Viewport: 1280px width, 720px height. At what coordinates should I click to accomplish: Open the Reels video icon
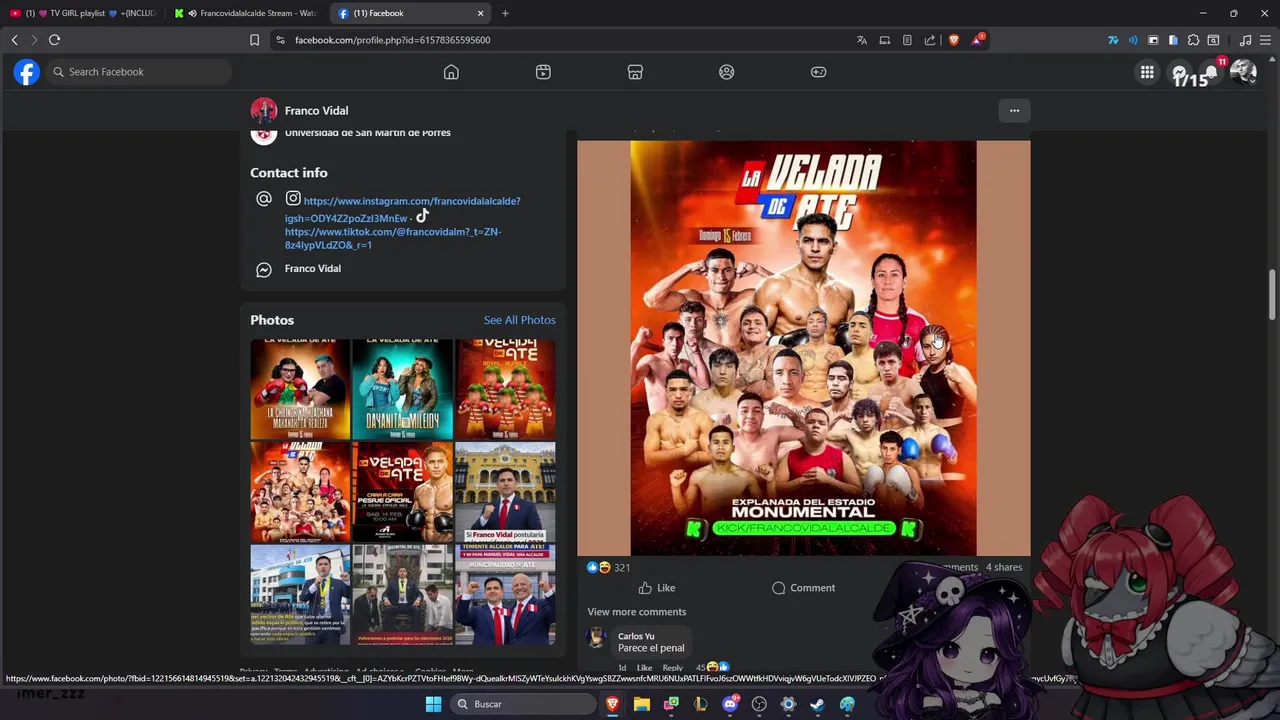[543, 72]
